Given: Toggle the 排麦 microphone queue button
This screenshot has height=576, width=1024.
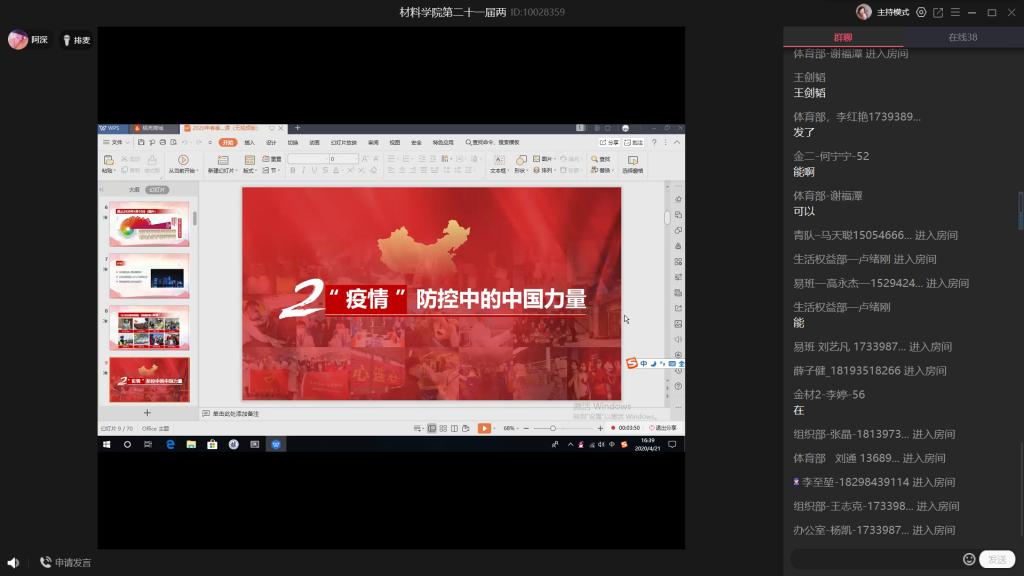Looking at the screenshot, I should [76, 40].
